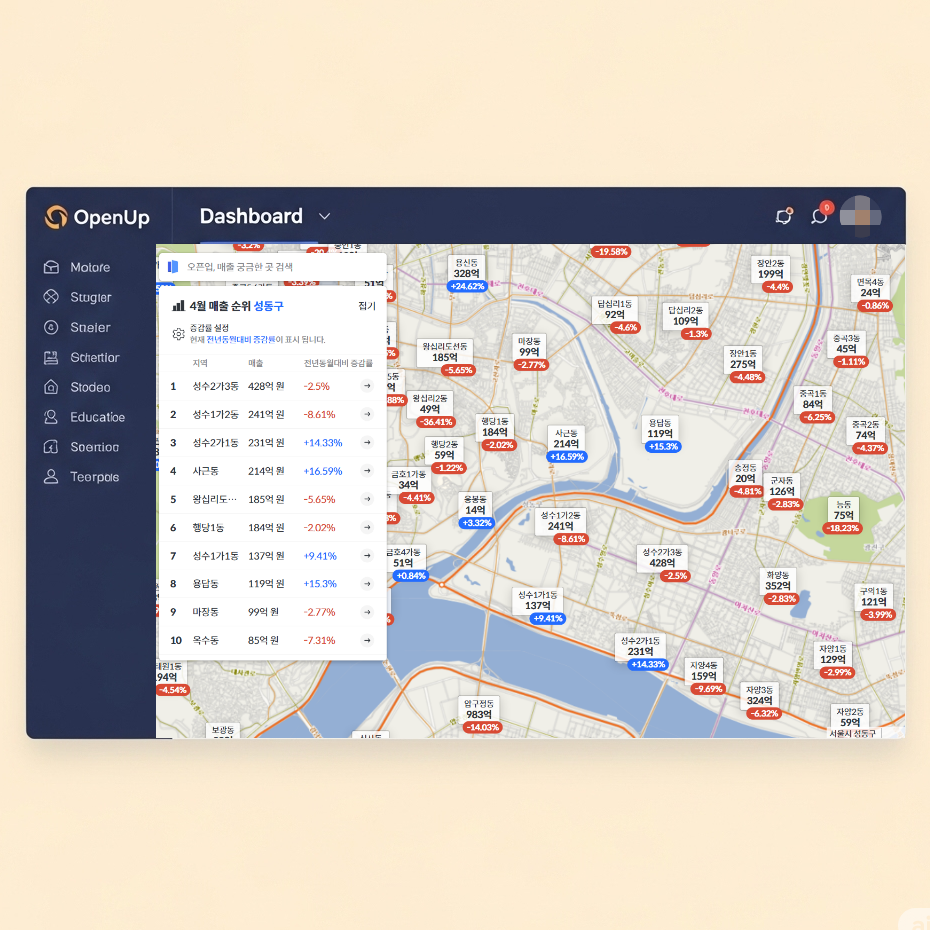Open details arrow for 왕십리도 row

click(367, 499)
